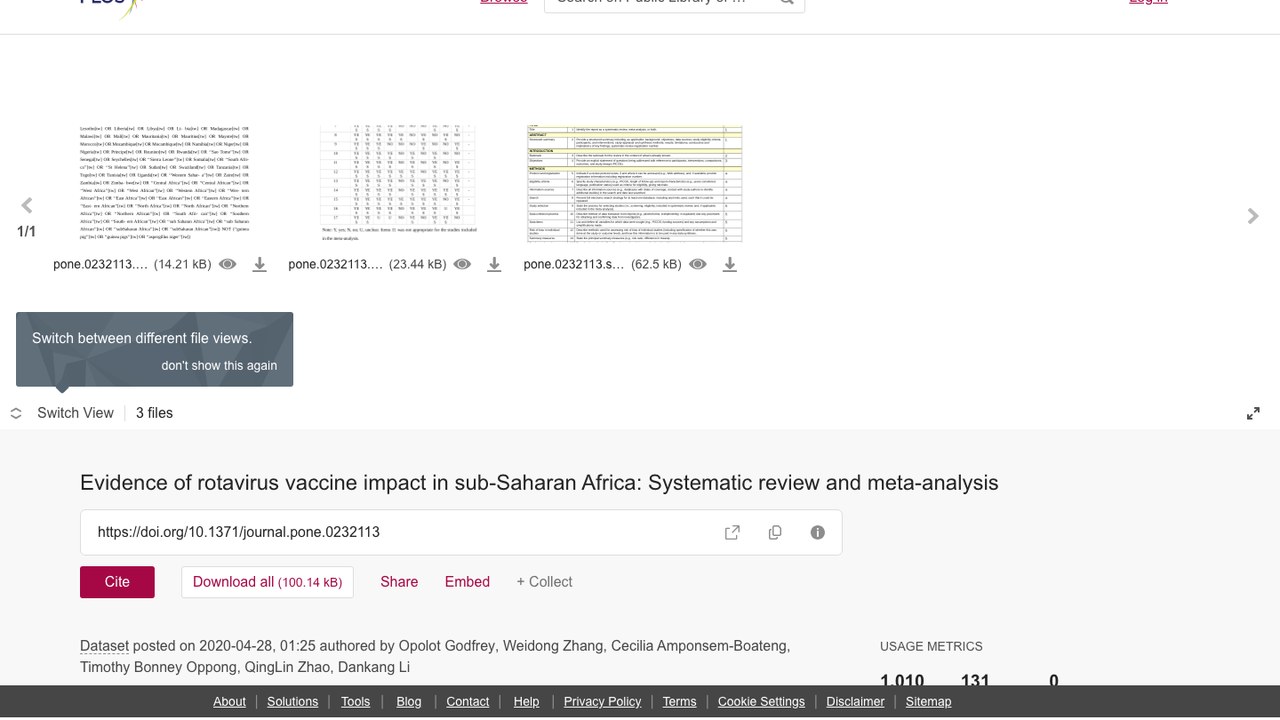The image size is (1280, 720).
Task: Click the article title text
Action: pyautogui.click(x=539, y=483)
